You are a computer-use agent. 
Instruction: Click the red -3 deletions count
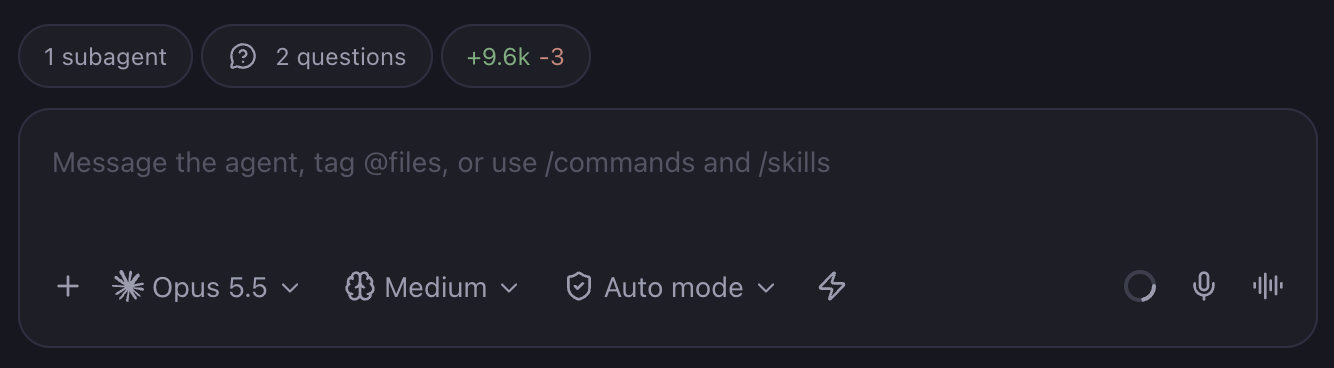click(x=552, y=57)
